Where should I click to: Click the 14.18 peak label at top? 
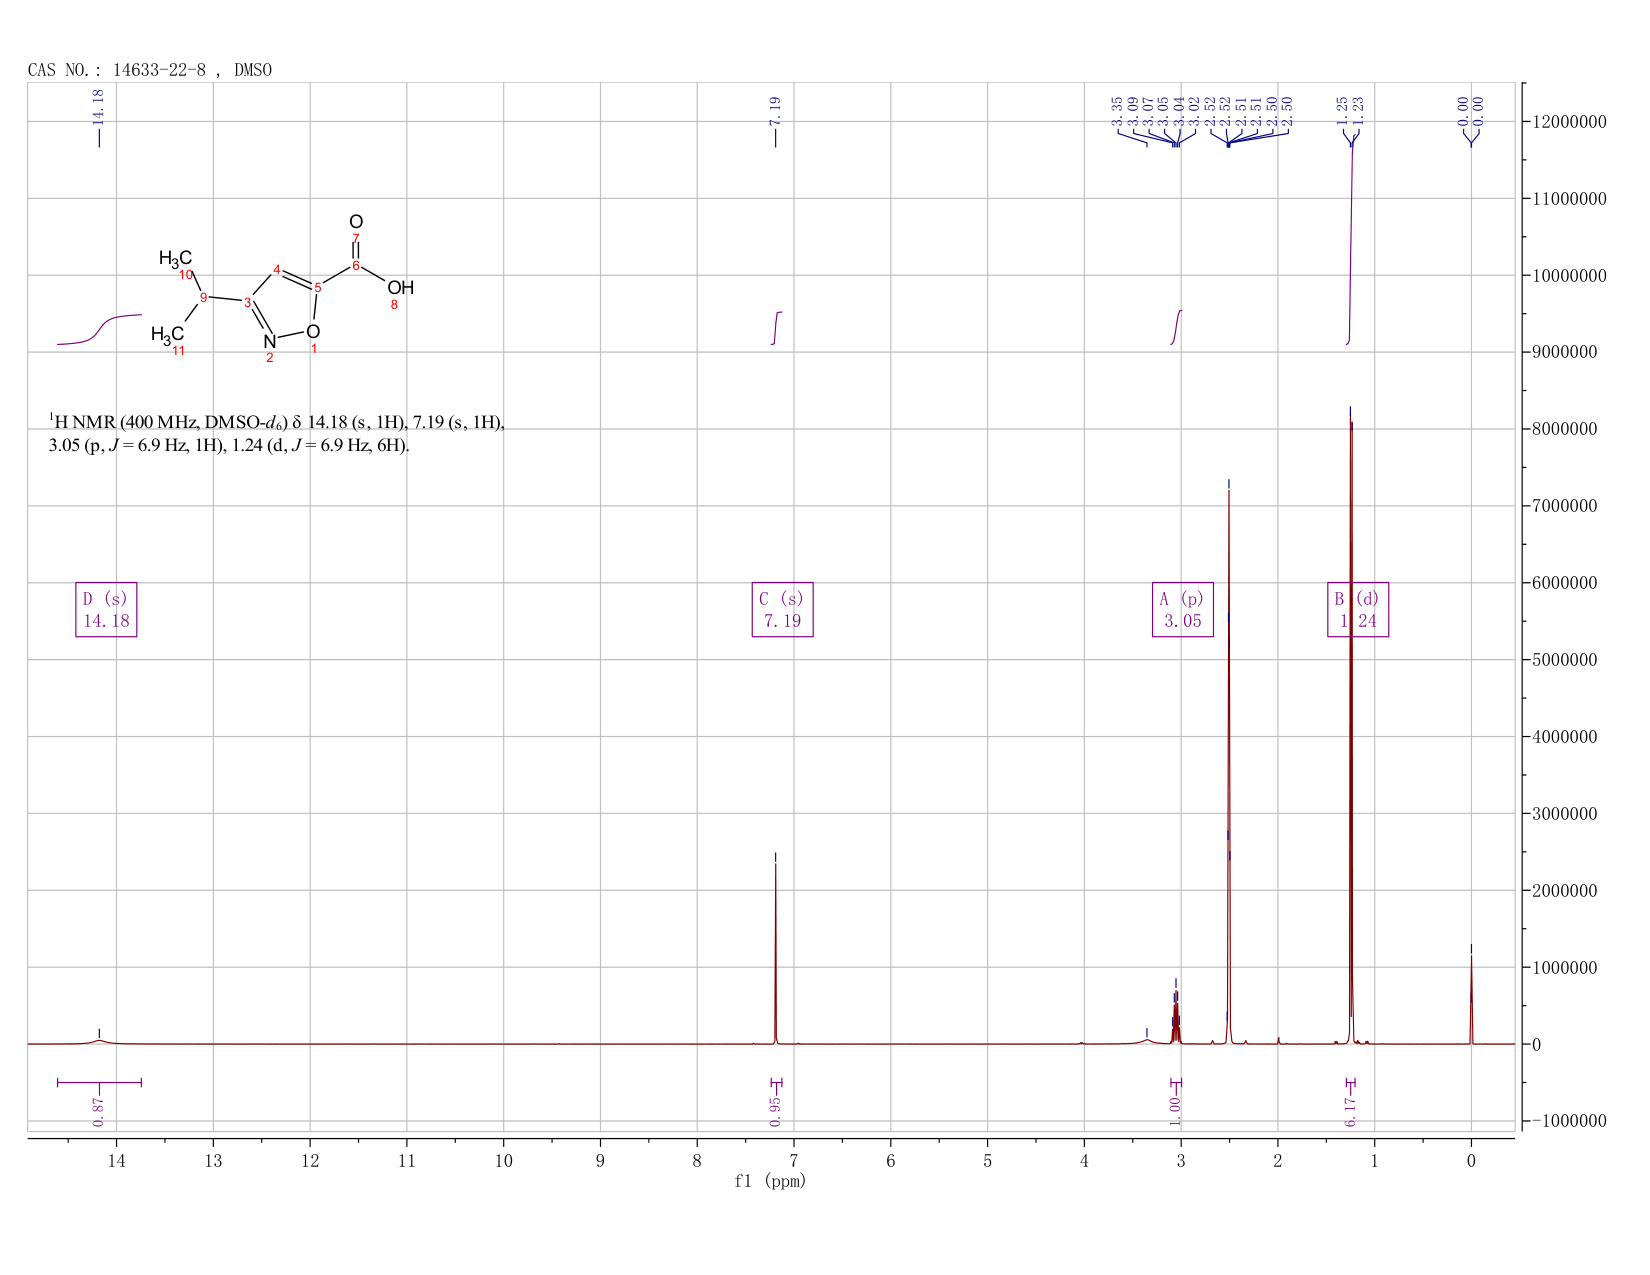pos(98,106)
